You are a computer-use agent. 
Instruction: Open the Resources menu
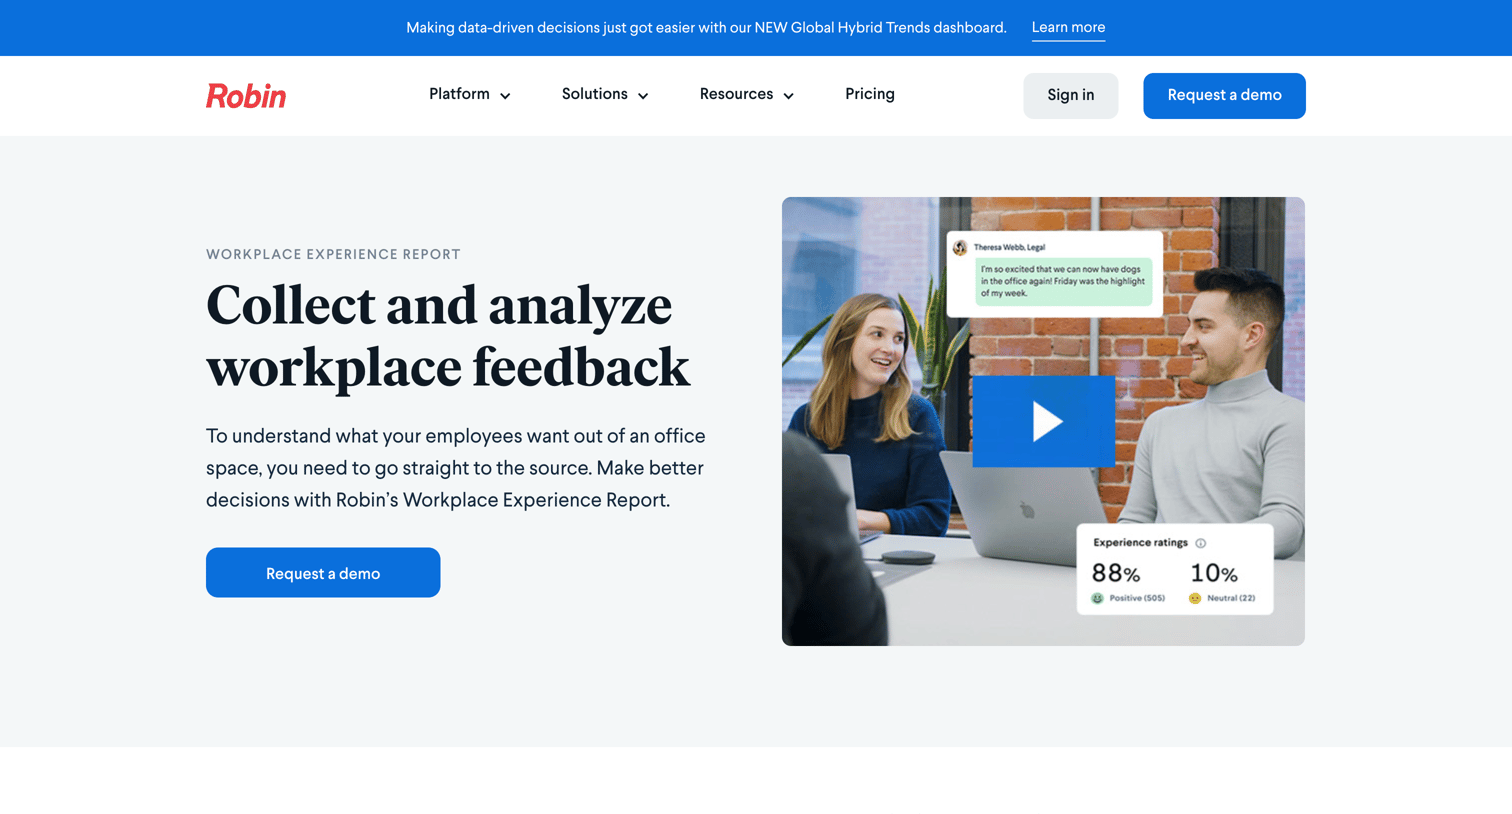(747, 95)
